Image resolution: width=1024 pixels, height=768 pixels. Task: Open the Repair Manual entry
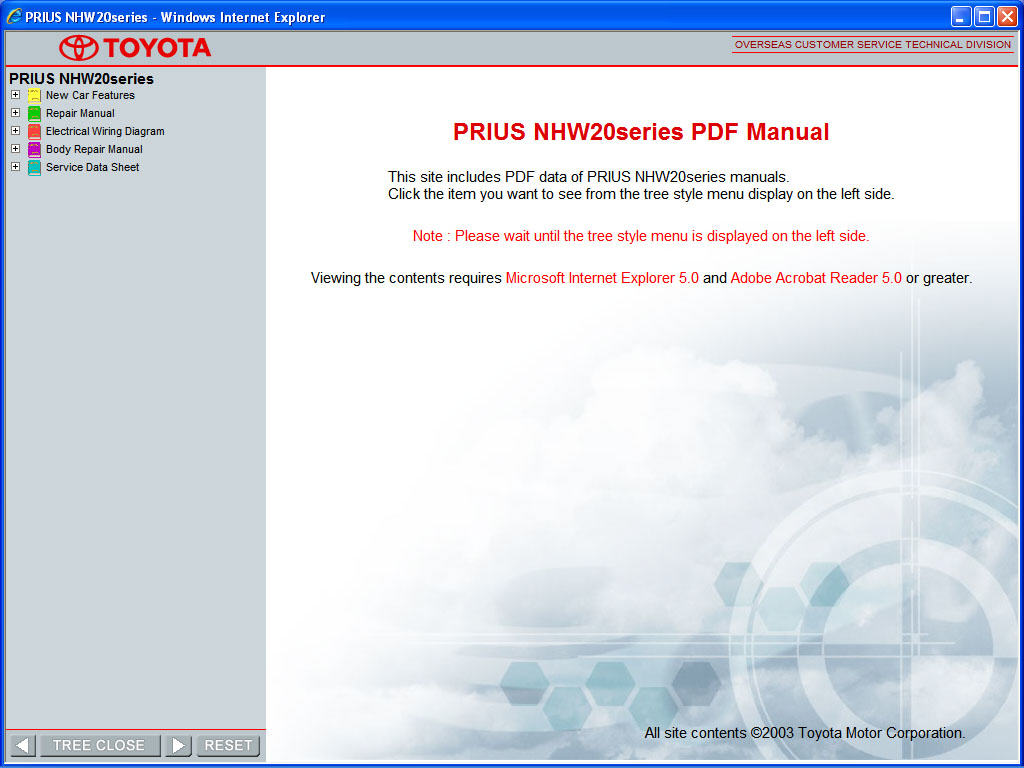(80, 114)
